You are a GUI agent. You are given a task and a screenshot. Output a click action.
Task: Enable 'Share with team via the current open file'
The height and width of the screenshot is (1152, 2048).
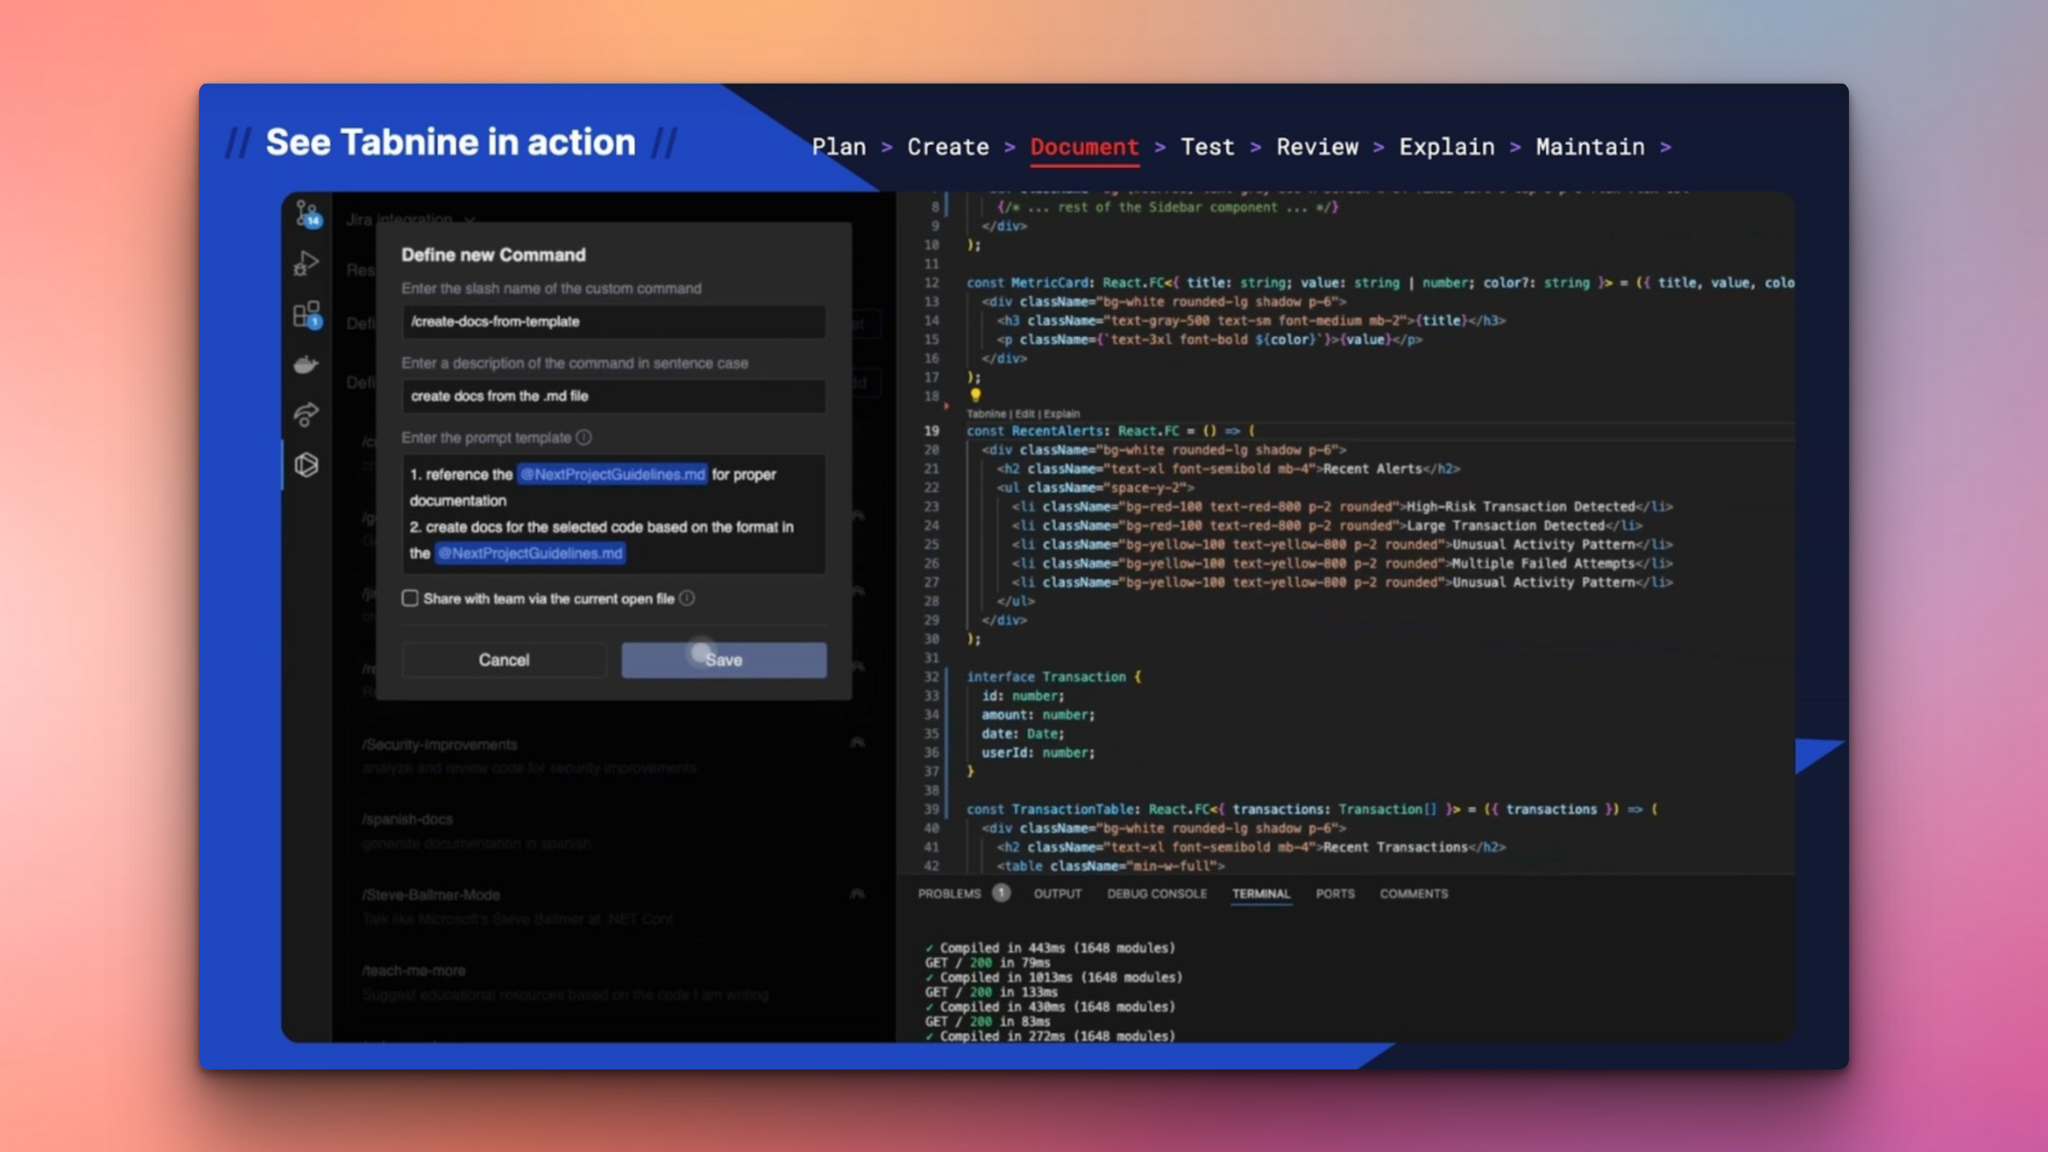(410, 598)
